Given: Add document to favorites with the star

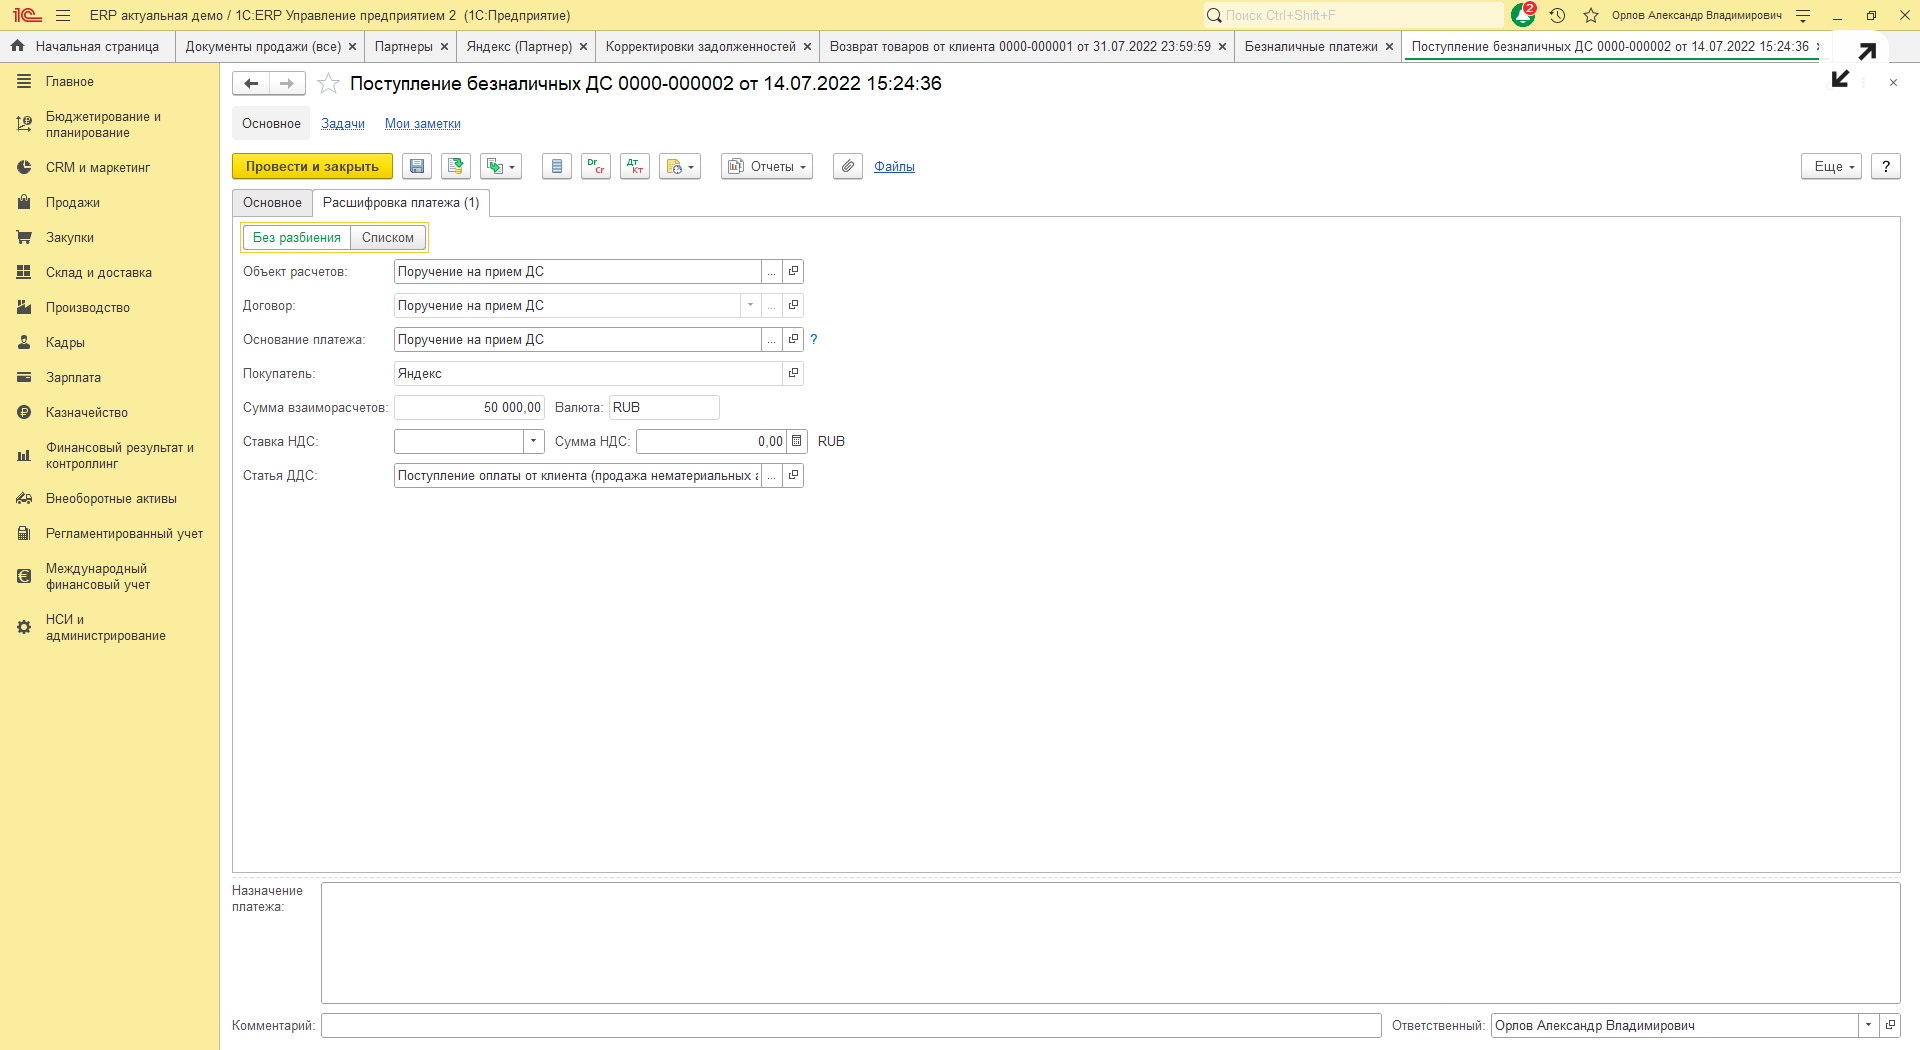Looking at the screenshot, I should pos(328,84).
